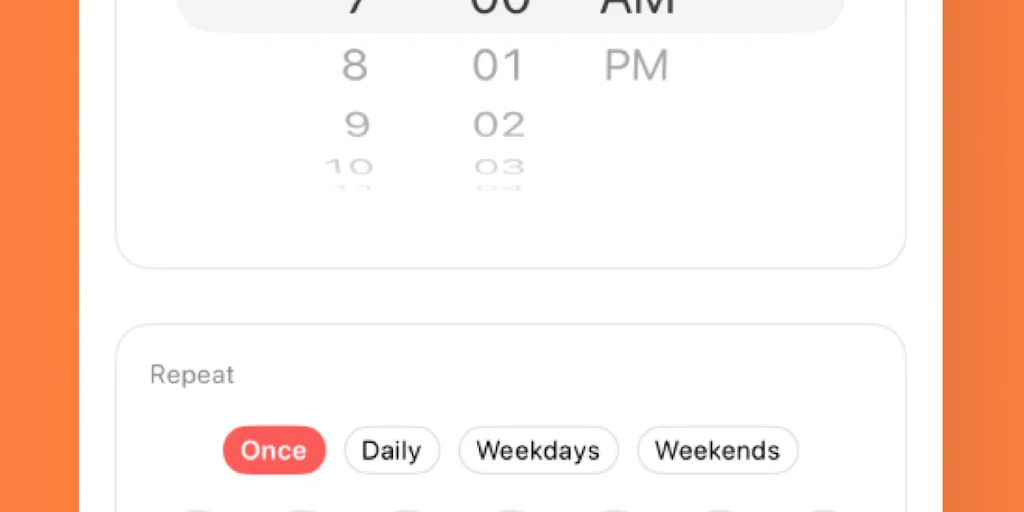
Task: Choose the Weekends repeat option
Action: pos(717,450)
